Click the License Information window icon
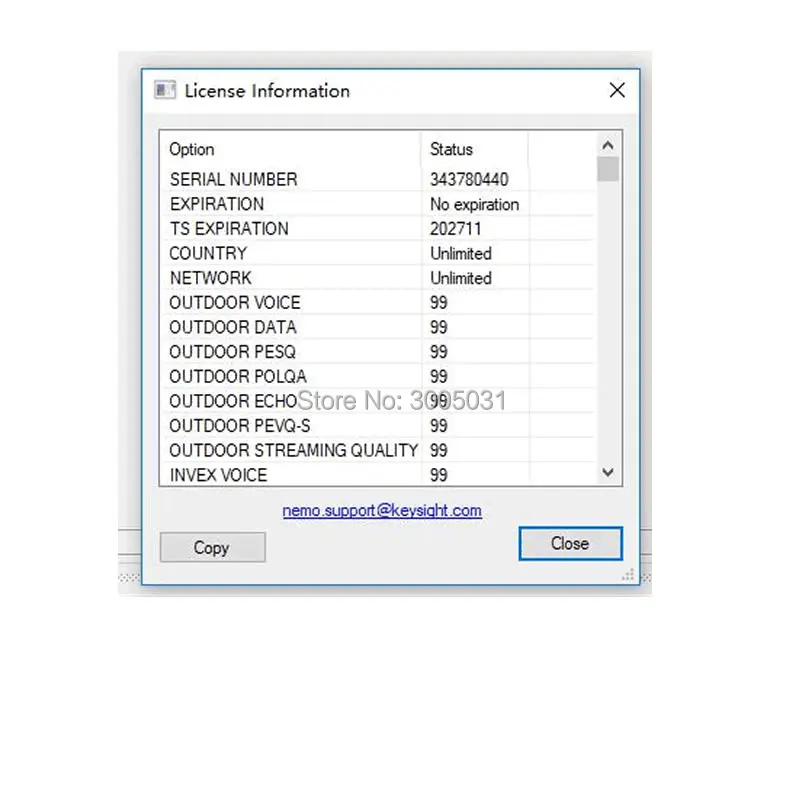 pos(165,90)
